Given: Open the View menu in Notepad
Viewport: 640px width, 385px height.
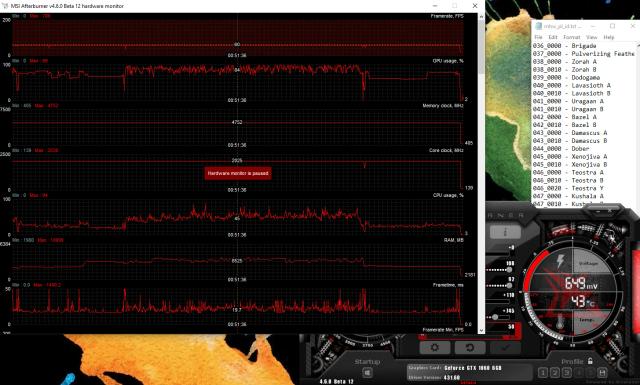Looking at the screenshot, I should coord(591,37).
